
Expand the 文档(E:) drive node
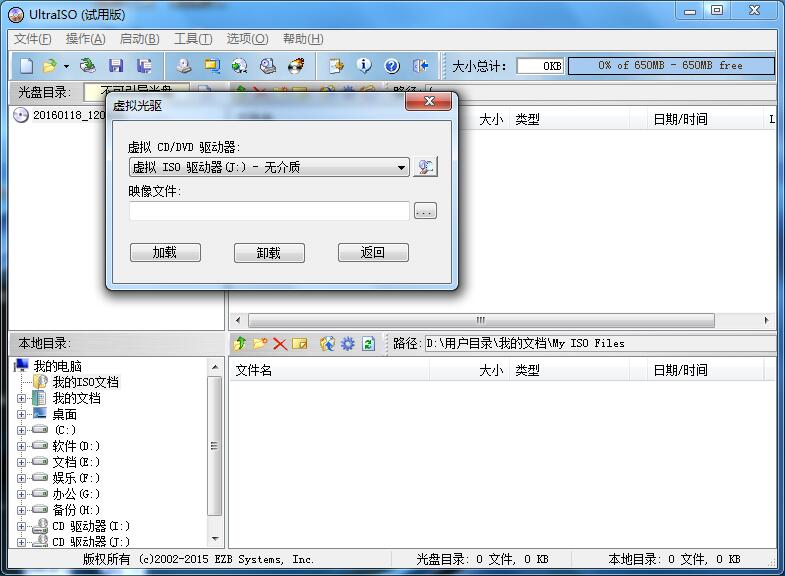tap(22, 462)
